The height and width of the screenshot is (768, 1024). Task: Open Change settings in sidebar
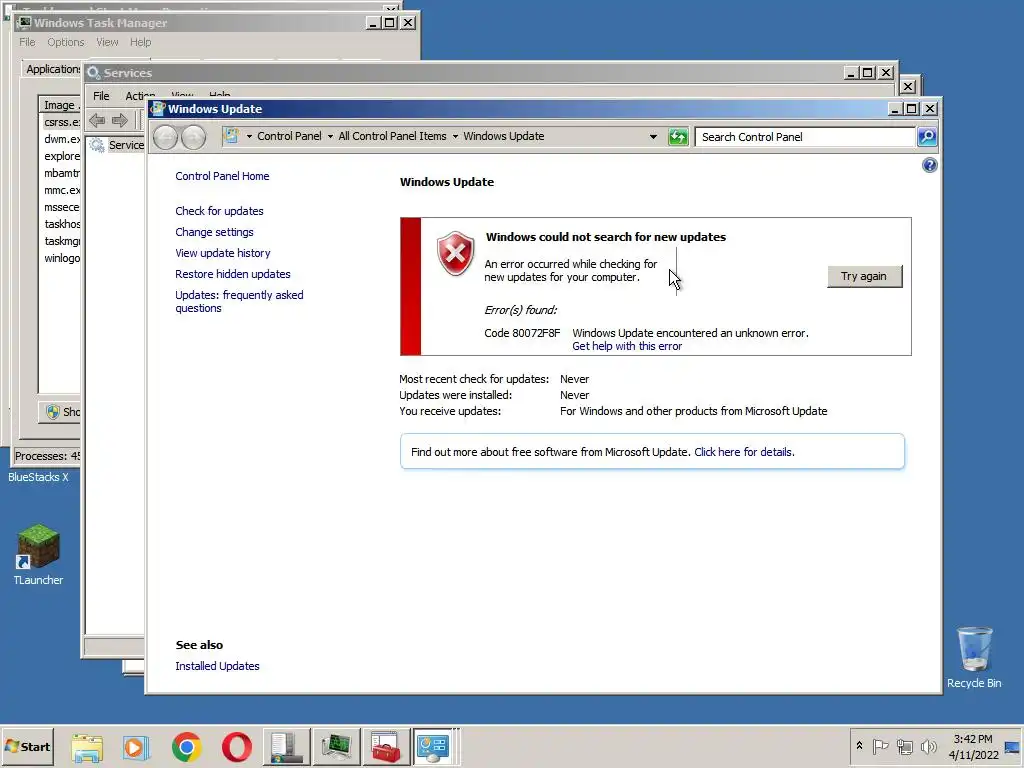click(x=214, y=232)
